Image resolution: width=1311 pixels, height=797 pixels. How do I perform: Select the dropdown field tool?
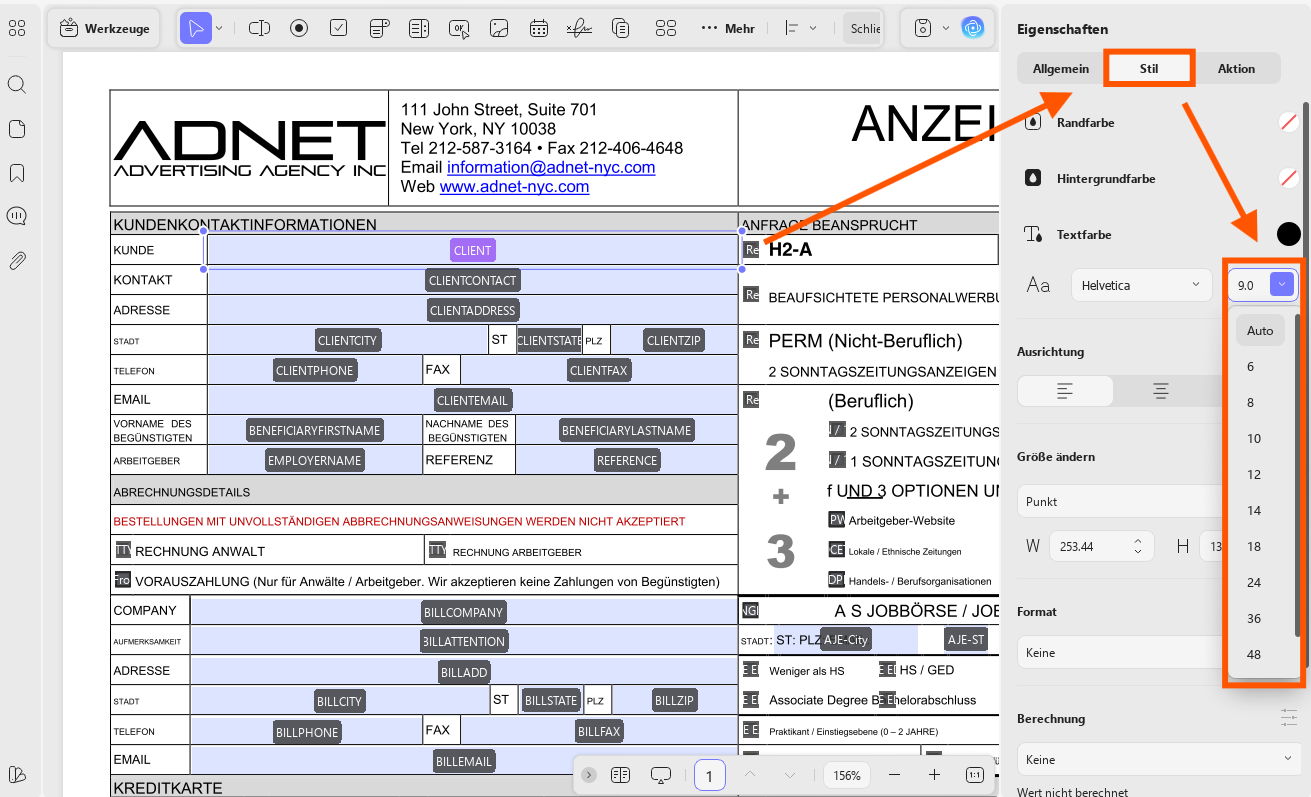point(379,28)
